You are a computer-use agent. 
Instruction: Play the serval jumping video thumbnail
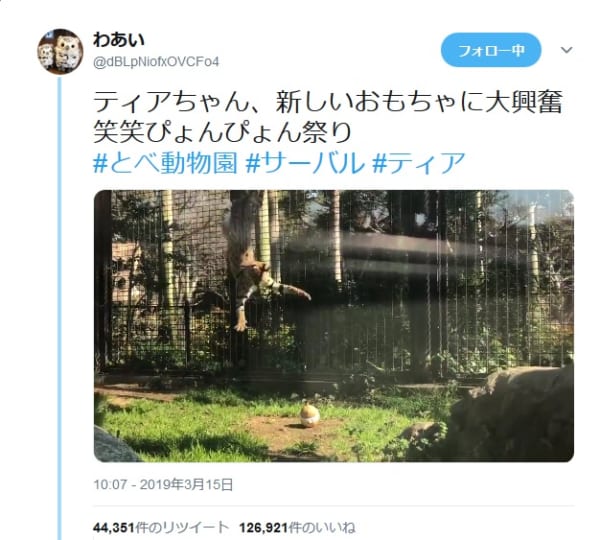point(334,326)
